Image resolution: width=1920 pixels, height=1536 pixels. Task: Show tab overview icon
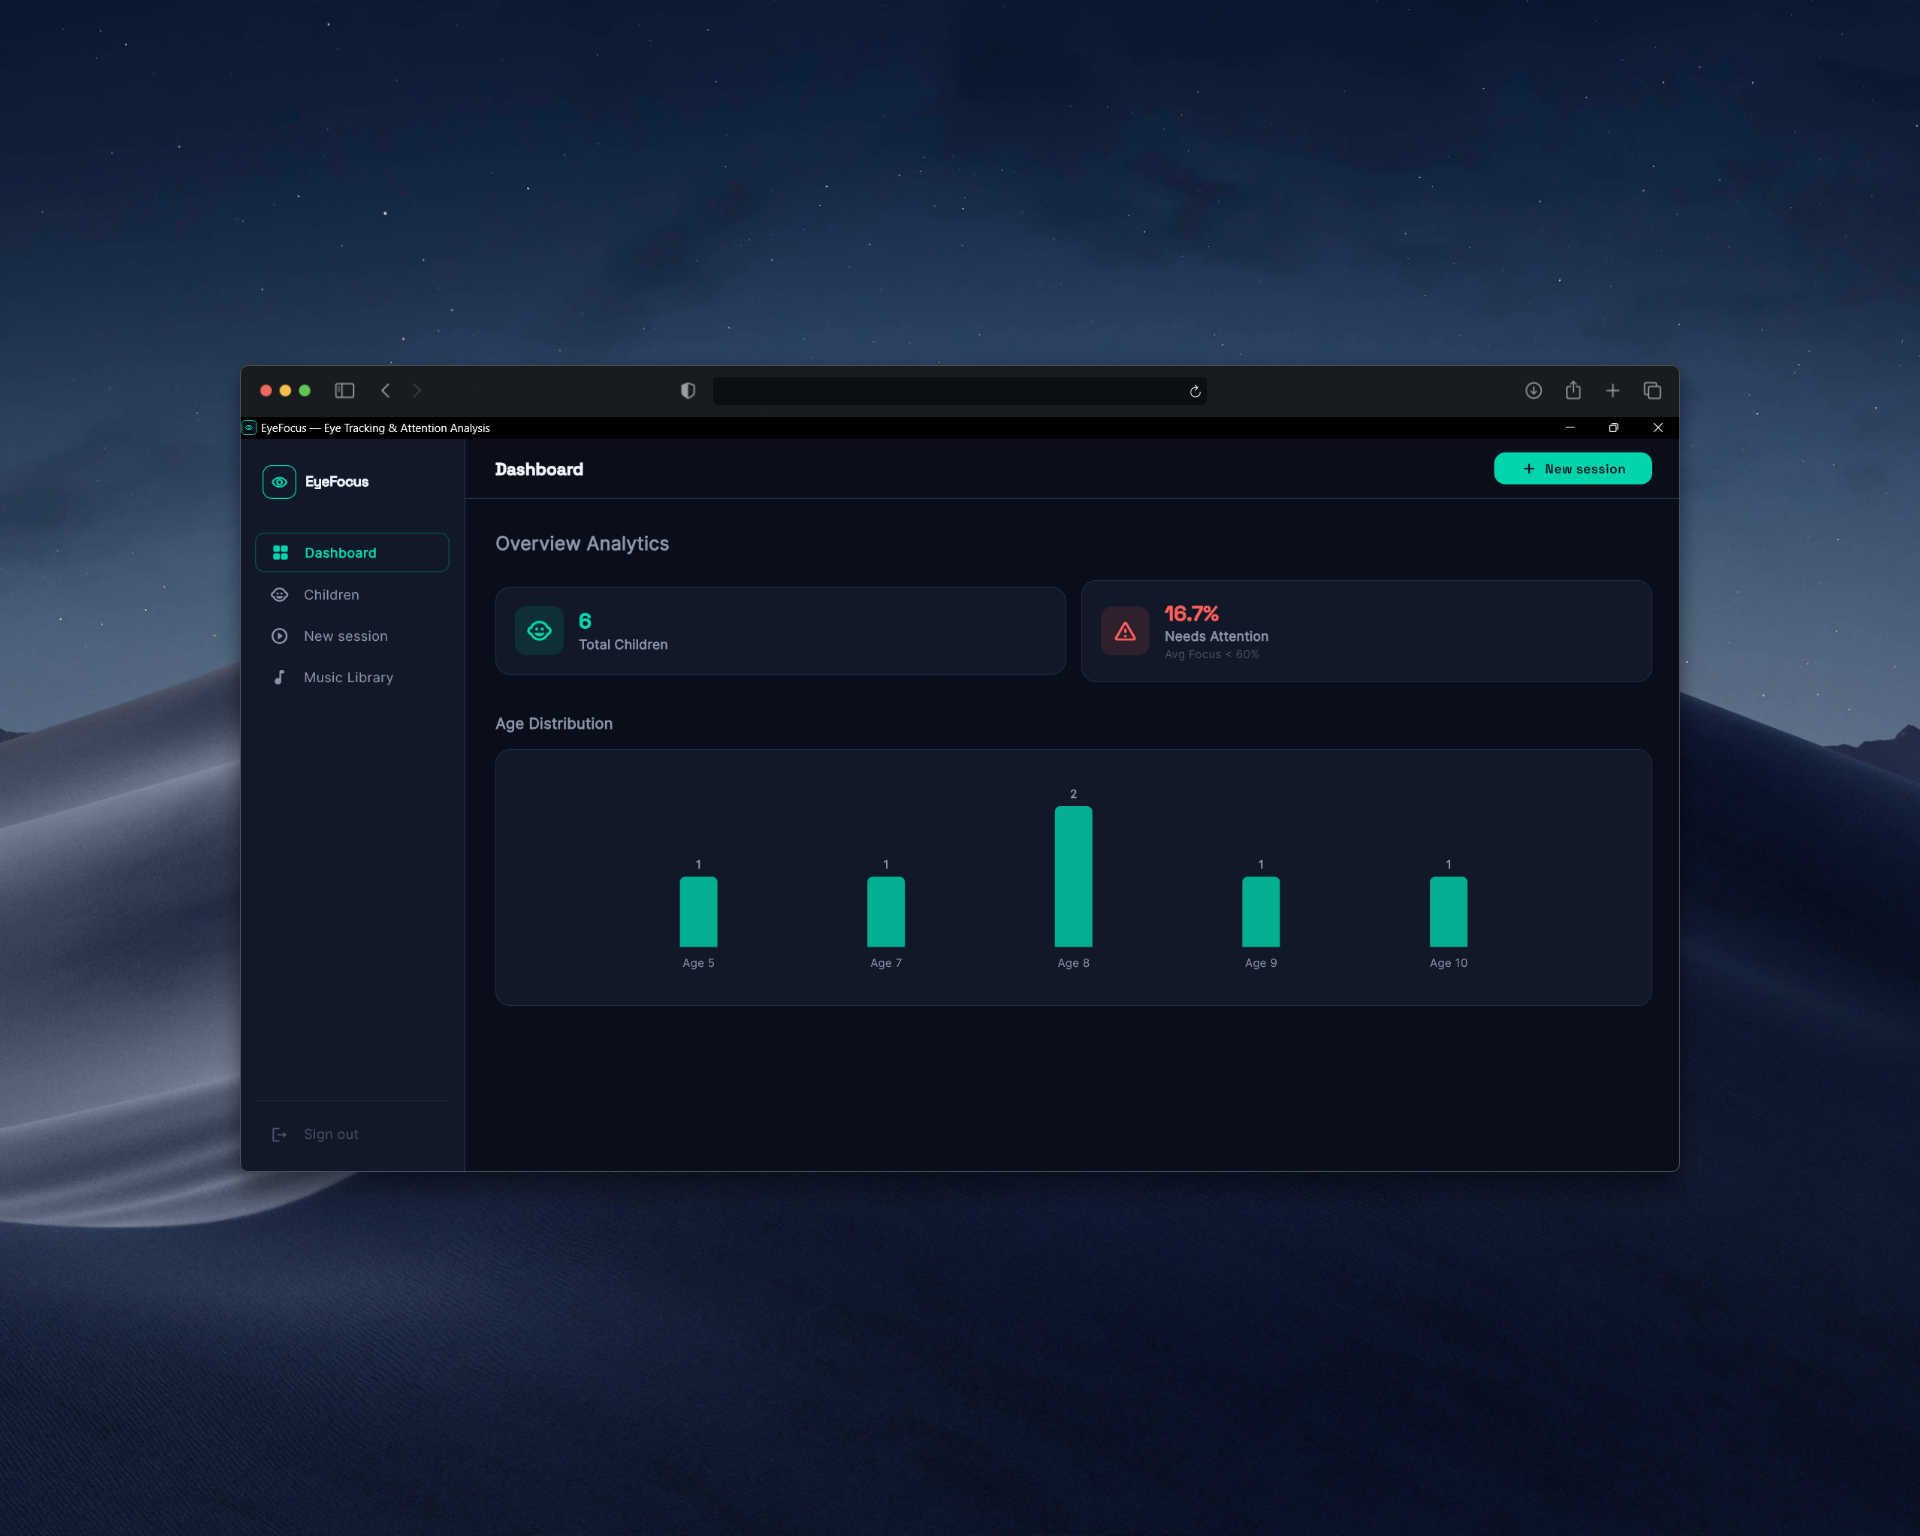tap(1652, 390)
